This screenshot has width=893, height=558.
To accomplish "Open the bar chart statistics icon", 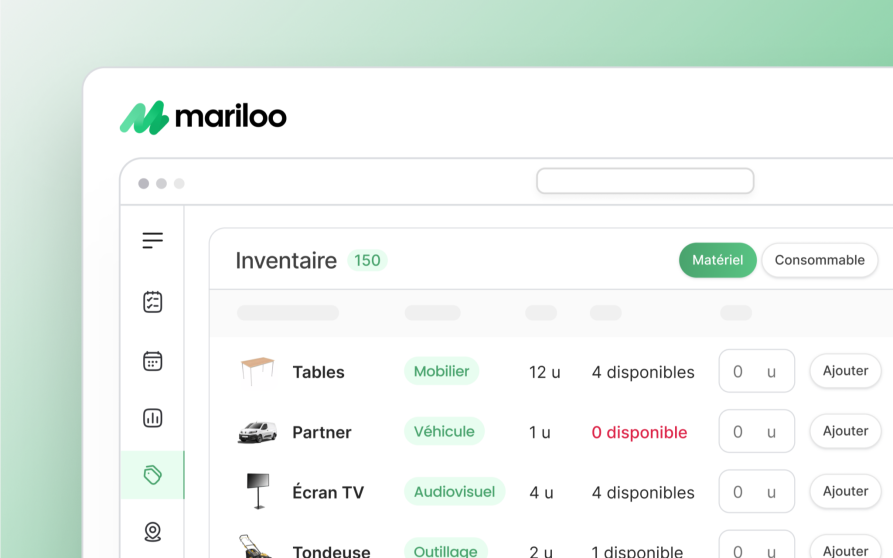I will [x=153, y=418].
